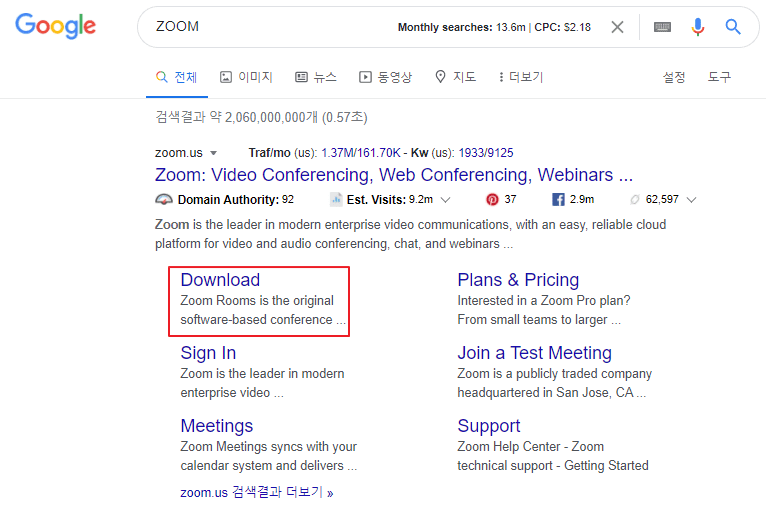Click the Est. Visits: 9.2m label

tap(390, 199)
